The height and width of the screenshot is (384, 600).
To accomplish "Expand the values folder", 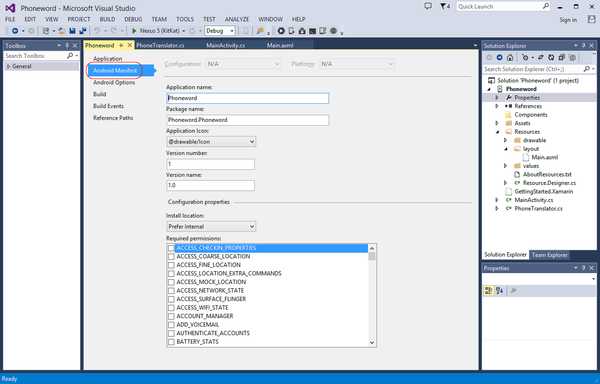I will [x=505, y=166].
